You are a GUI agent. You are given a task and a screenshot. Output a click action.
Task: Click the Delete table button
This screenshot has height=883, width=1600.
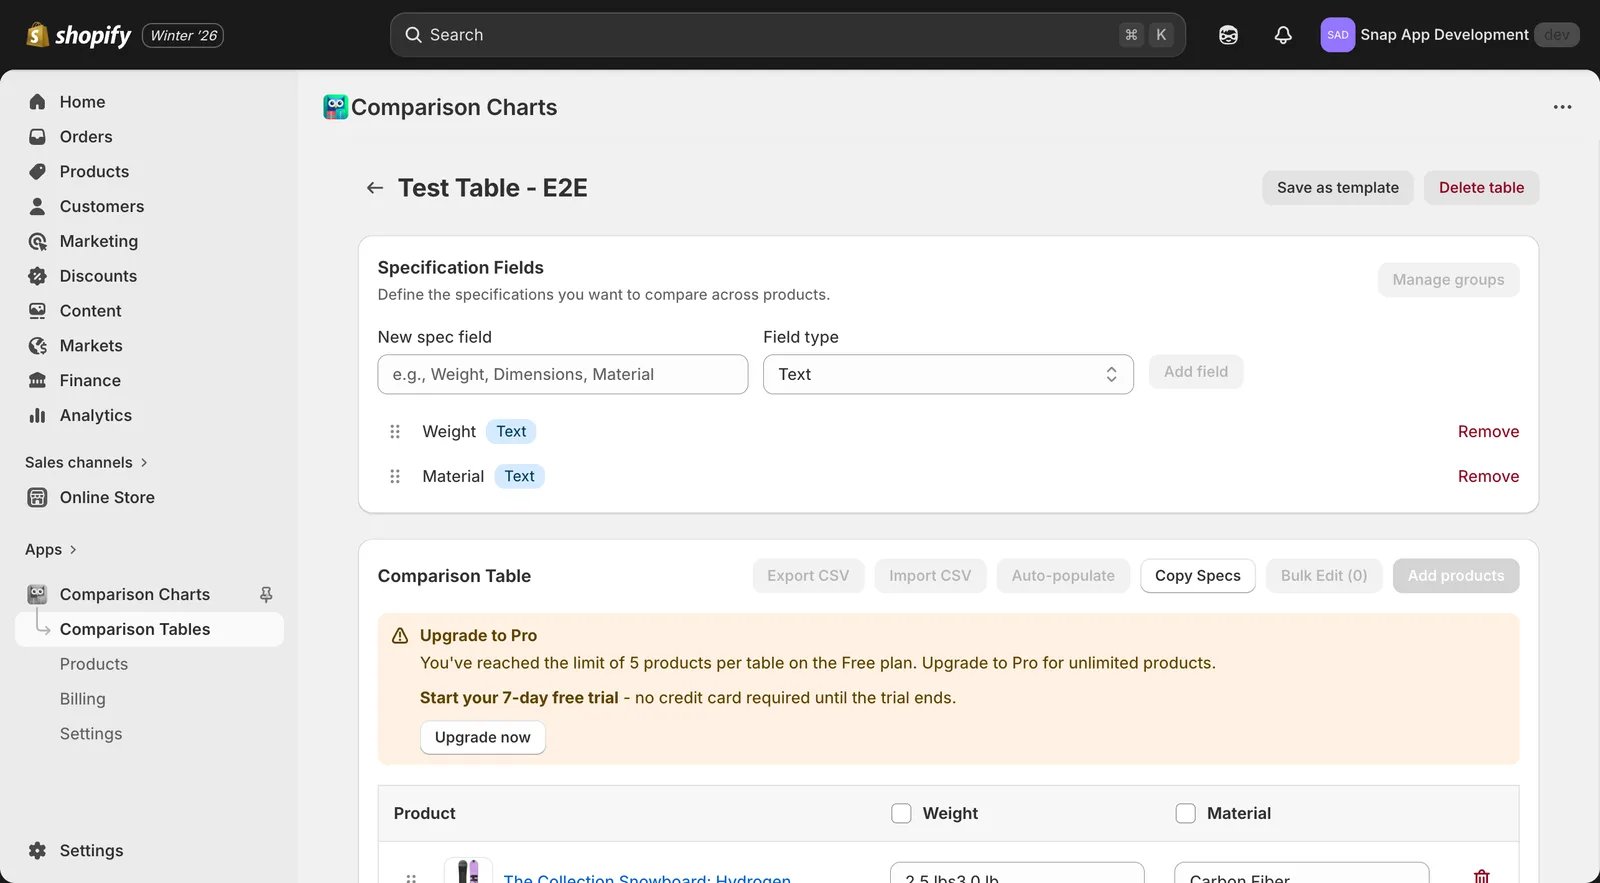click(x=1481, y=188)
